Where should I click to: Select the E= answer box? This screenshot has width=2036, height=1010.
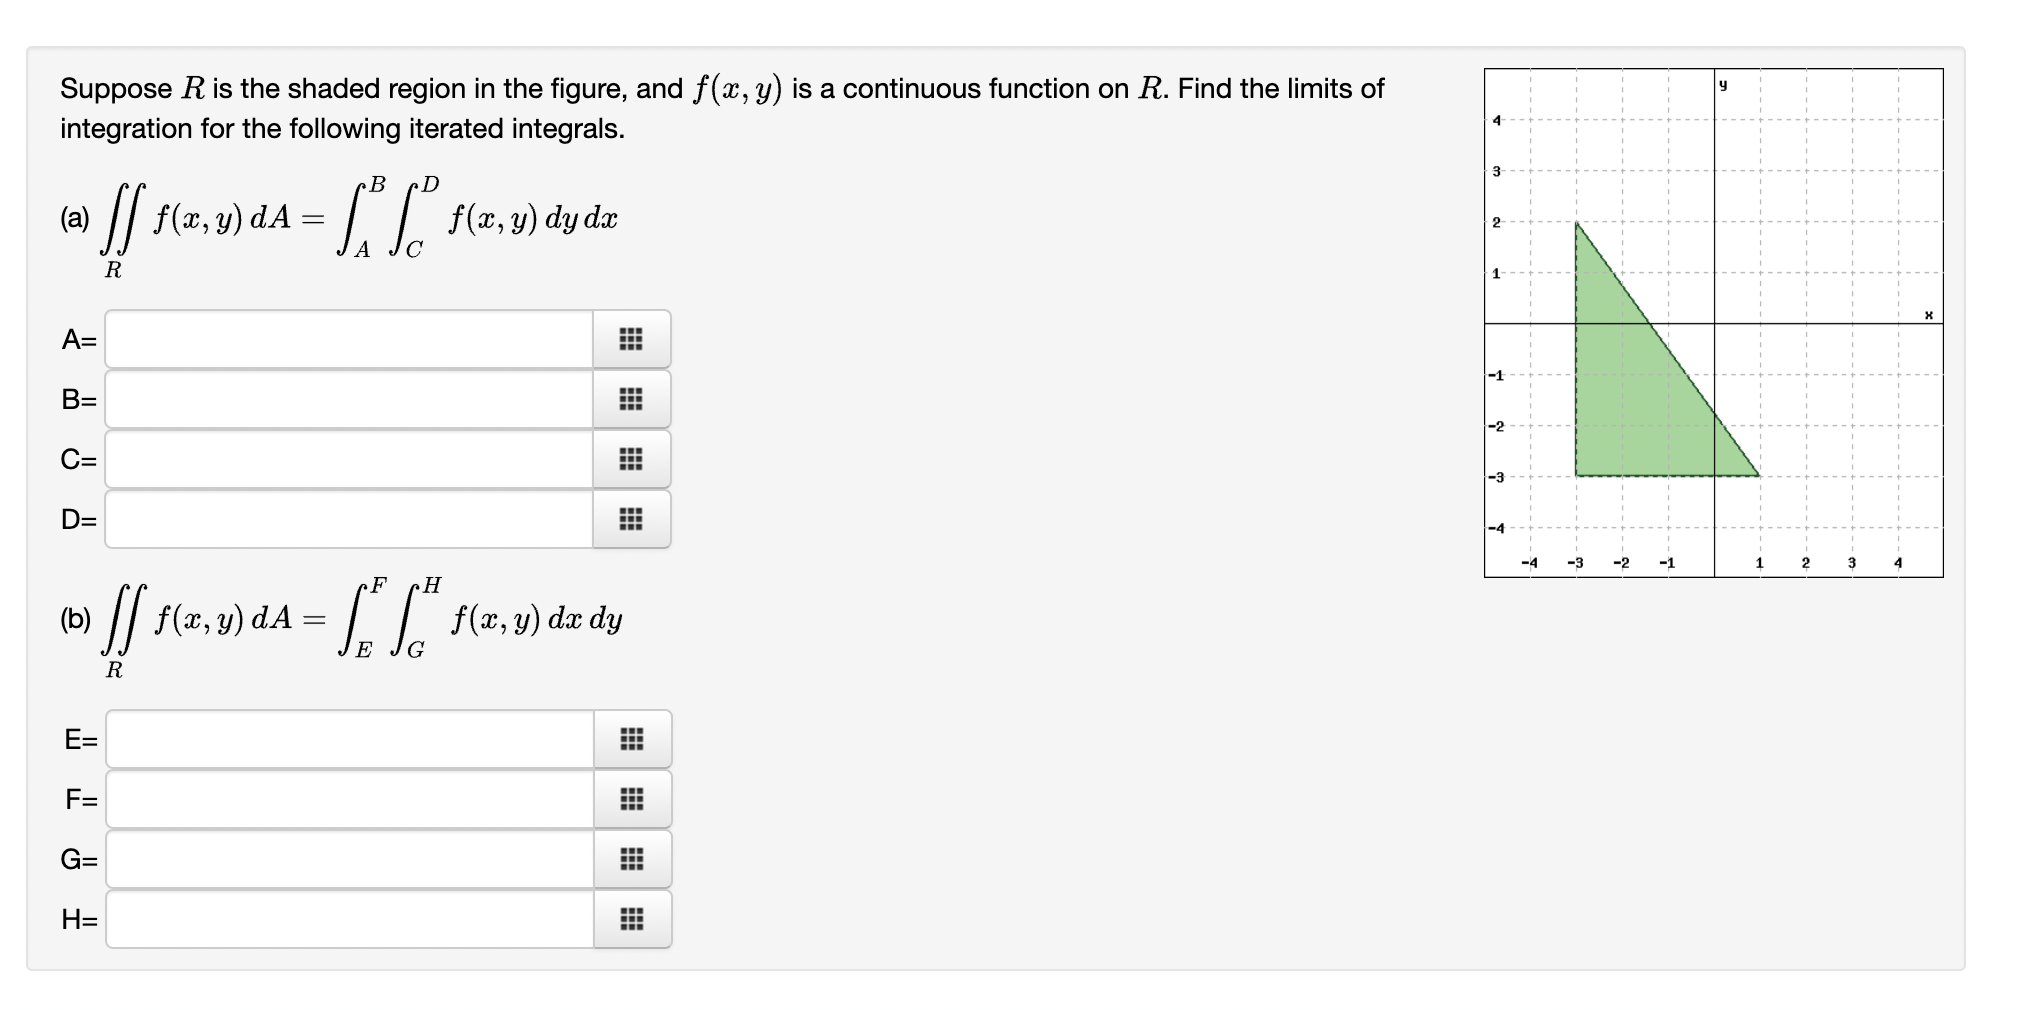350,740
